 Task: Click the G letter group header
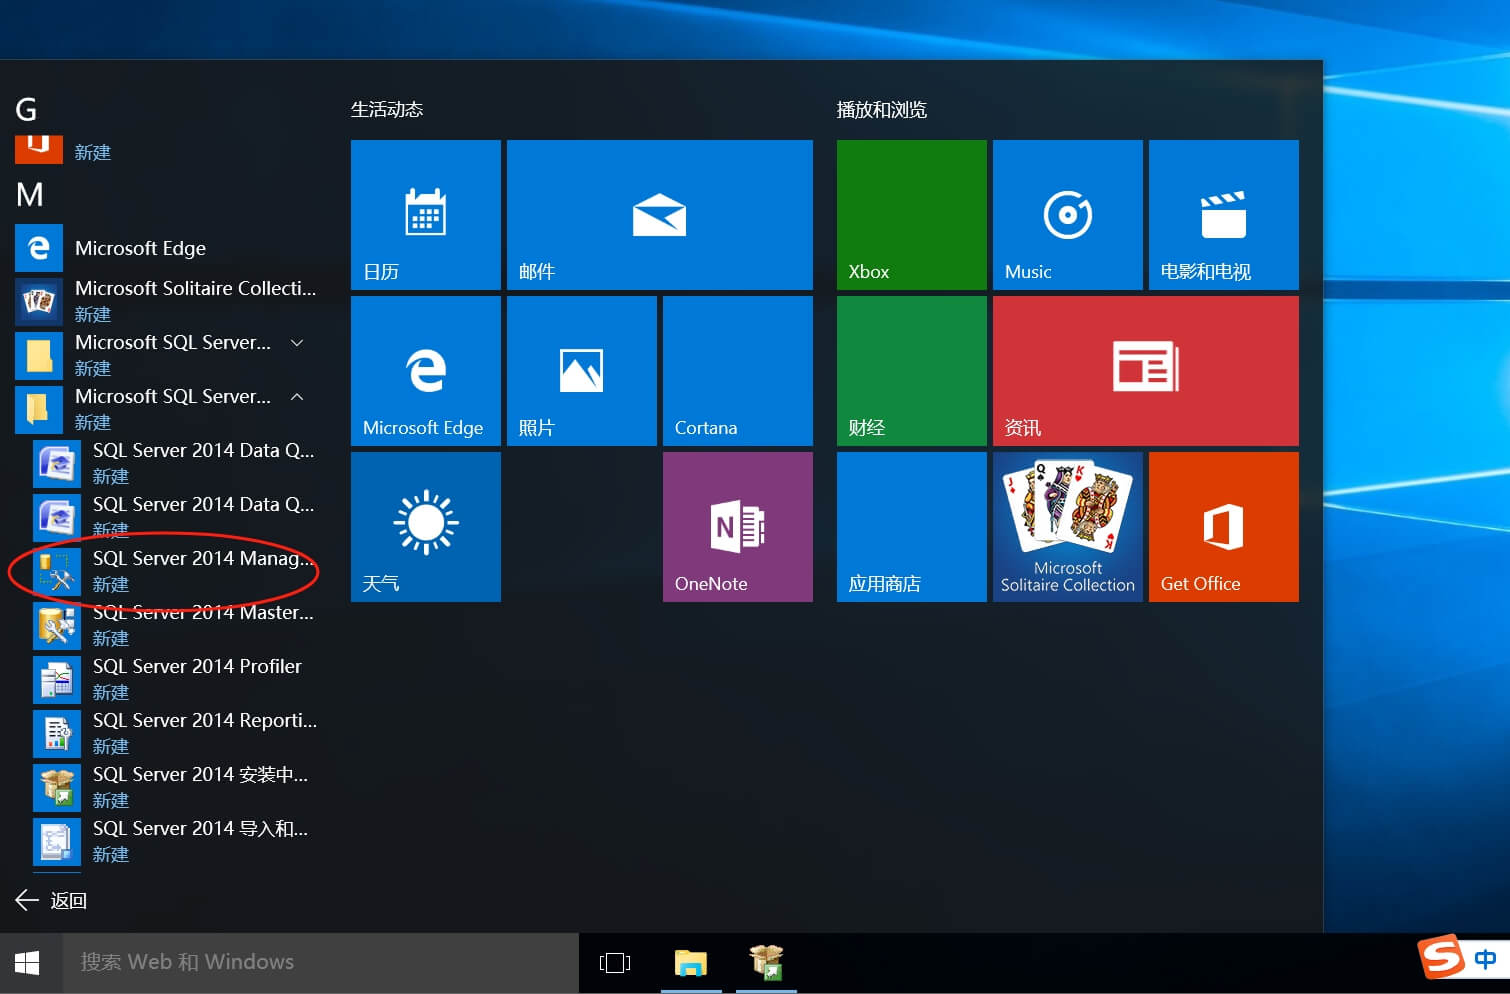(27, 109)
